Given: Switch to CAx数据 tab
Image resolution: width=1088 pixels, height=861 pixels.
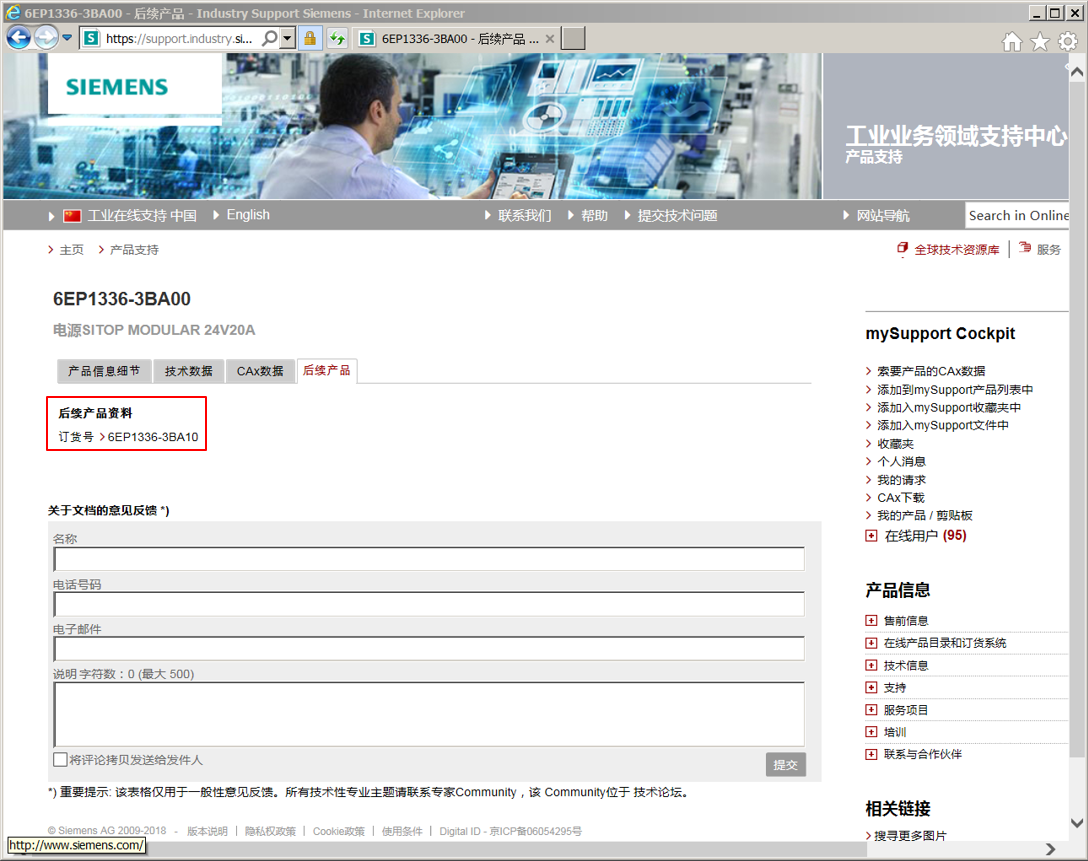Looking at the screenshot, I should point(260,371).
